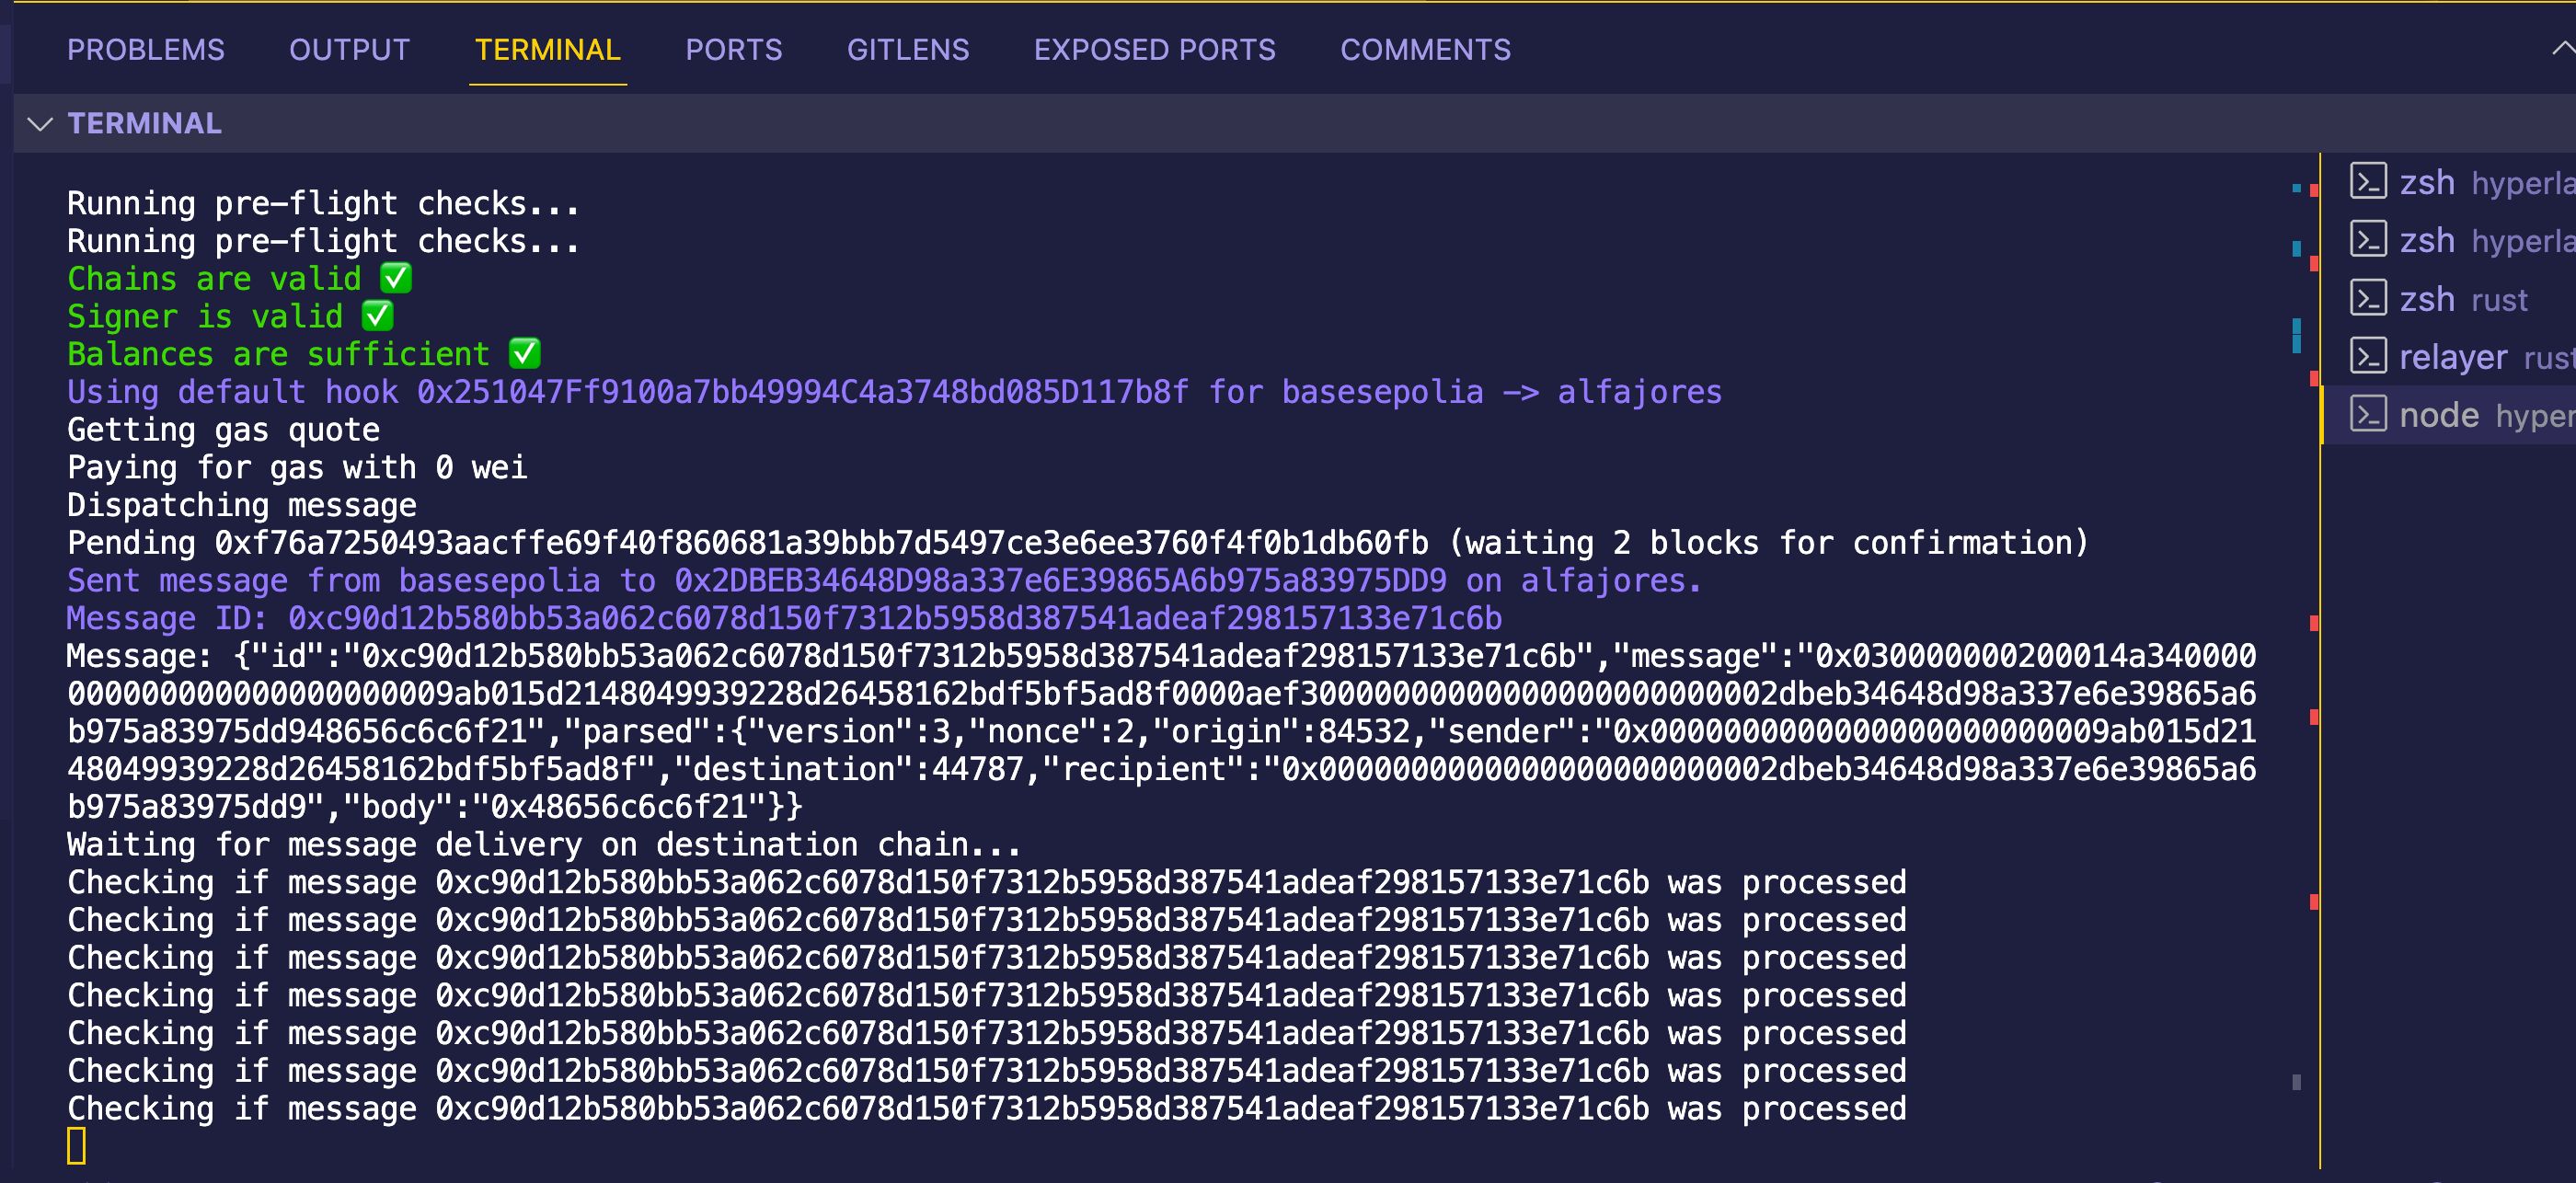2576x1183 pixels.
Task: Click first zsh hyperlane terminal icon
Action: point(2367,182)
